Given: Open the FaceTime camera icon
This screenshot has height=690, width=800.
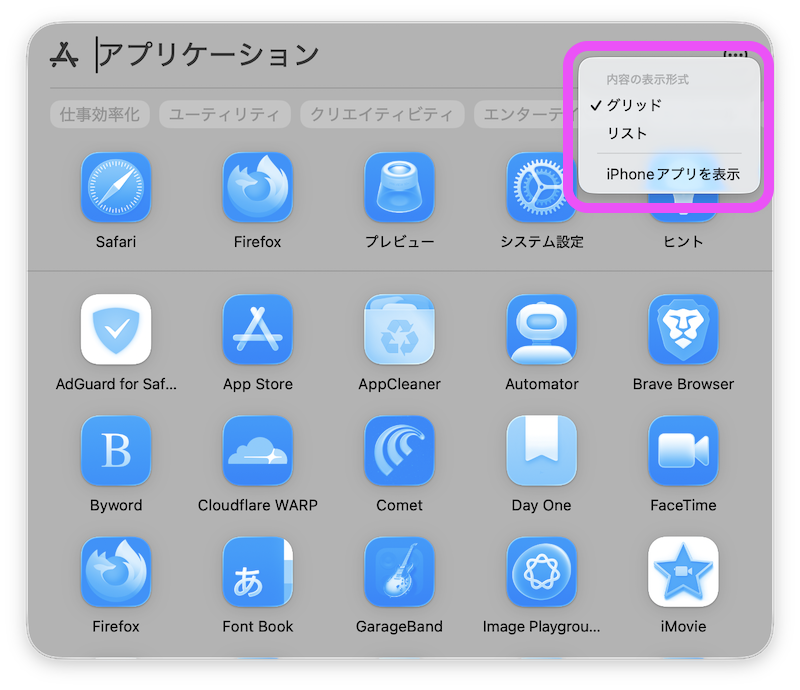Looking at the screenshot, I should pyautogui.click(x=683, y=451).
